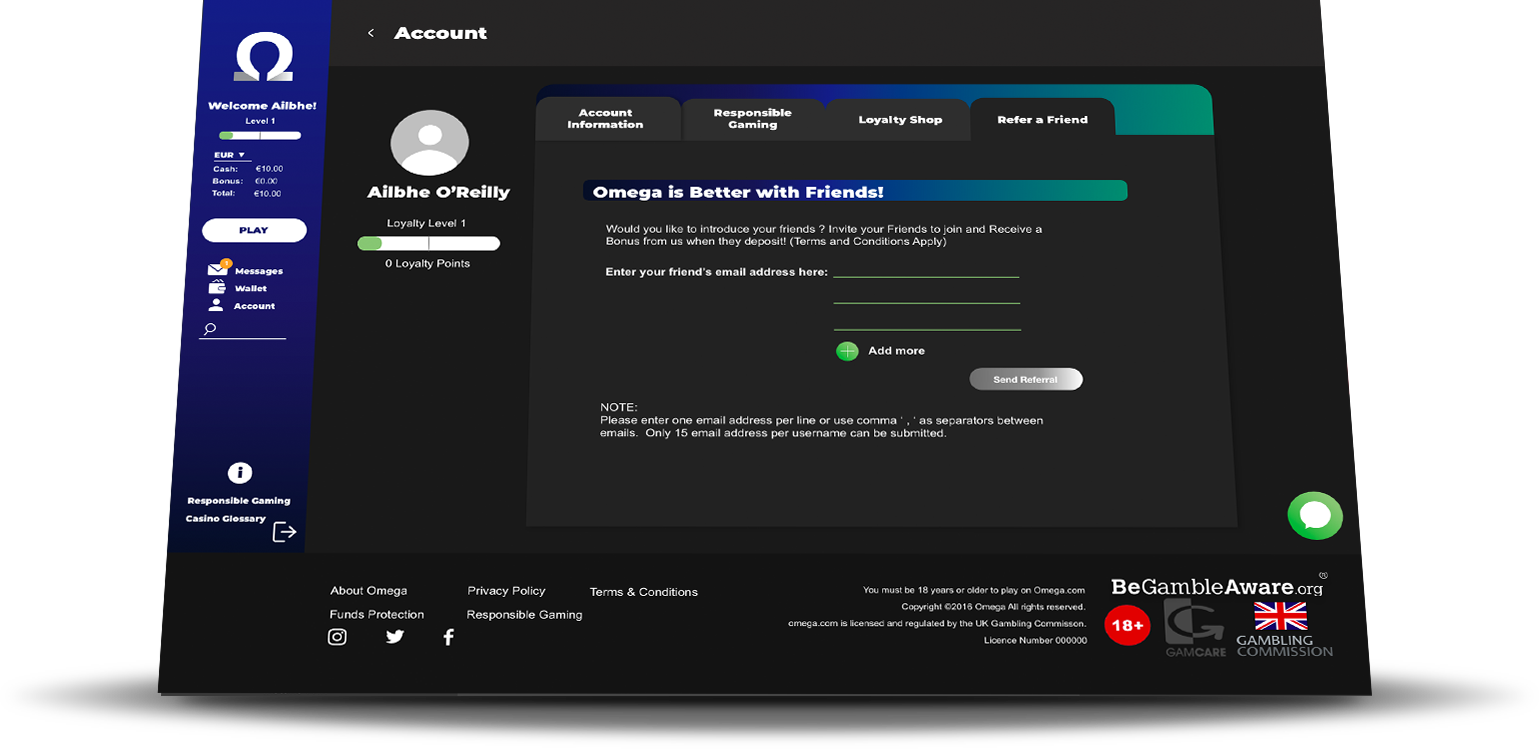Click the Licence Number 000000 text
This screenshot has height=749, width=1539.
click(x=1035, y=640)
